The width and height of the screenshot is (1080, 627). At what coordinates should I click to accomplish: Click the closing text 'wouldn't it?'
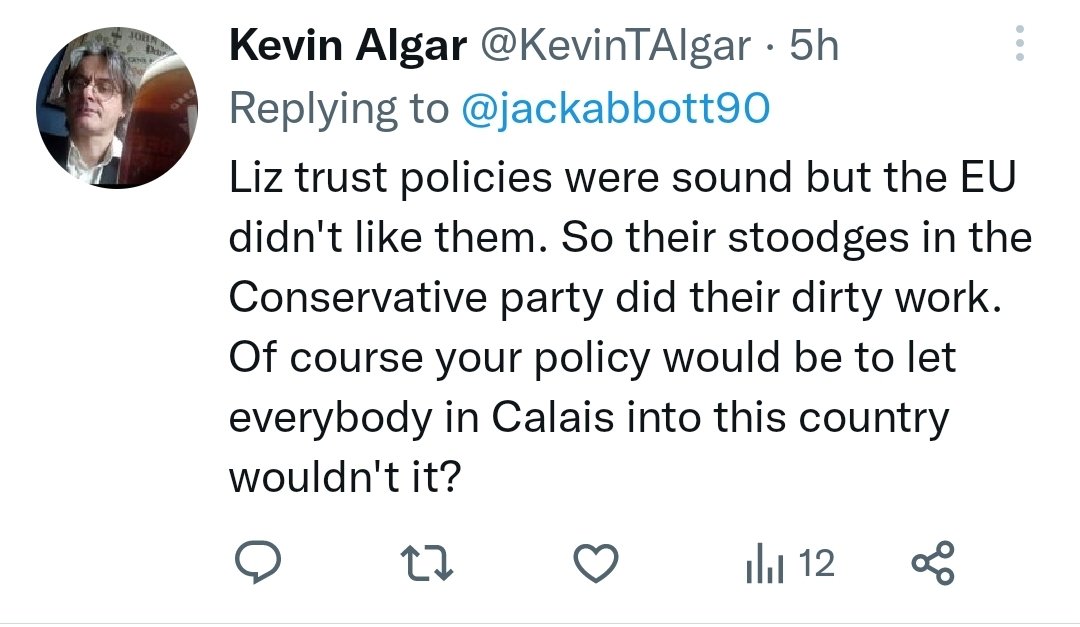343,478
